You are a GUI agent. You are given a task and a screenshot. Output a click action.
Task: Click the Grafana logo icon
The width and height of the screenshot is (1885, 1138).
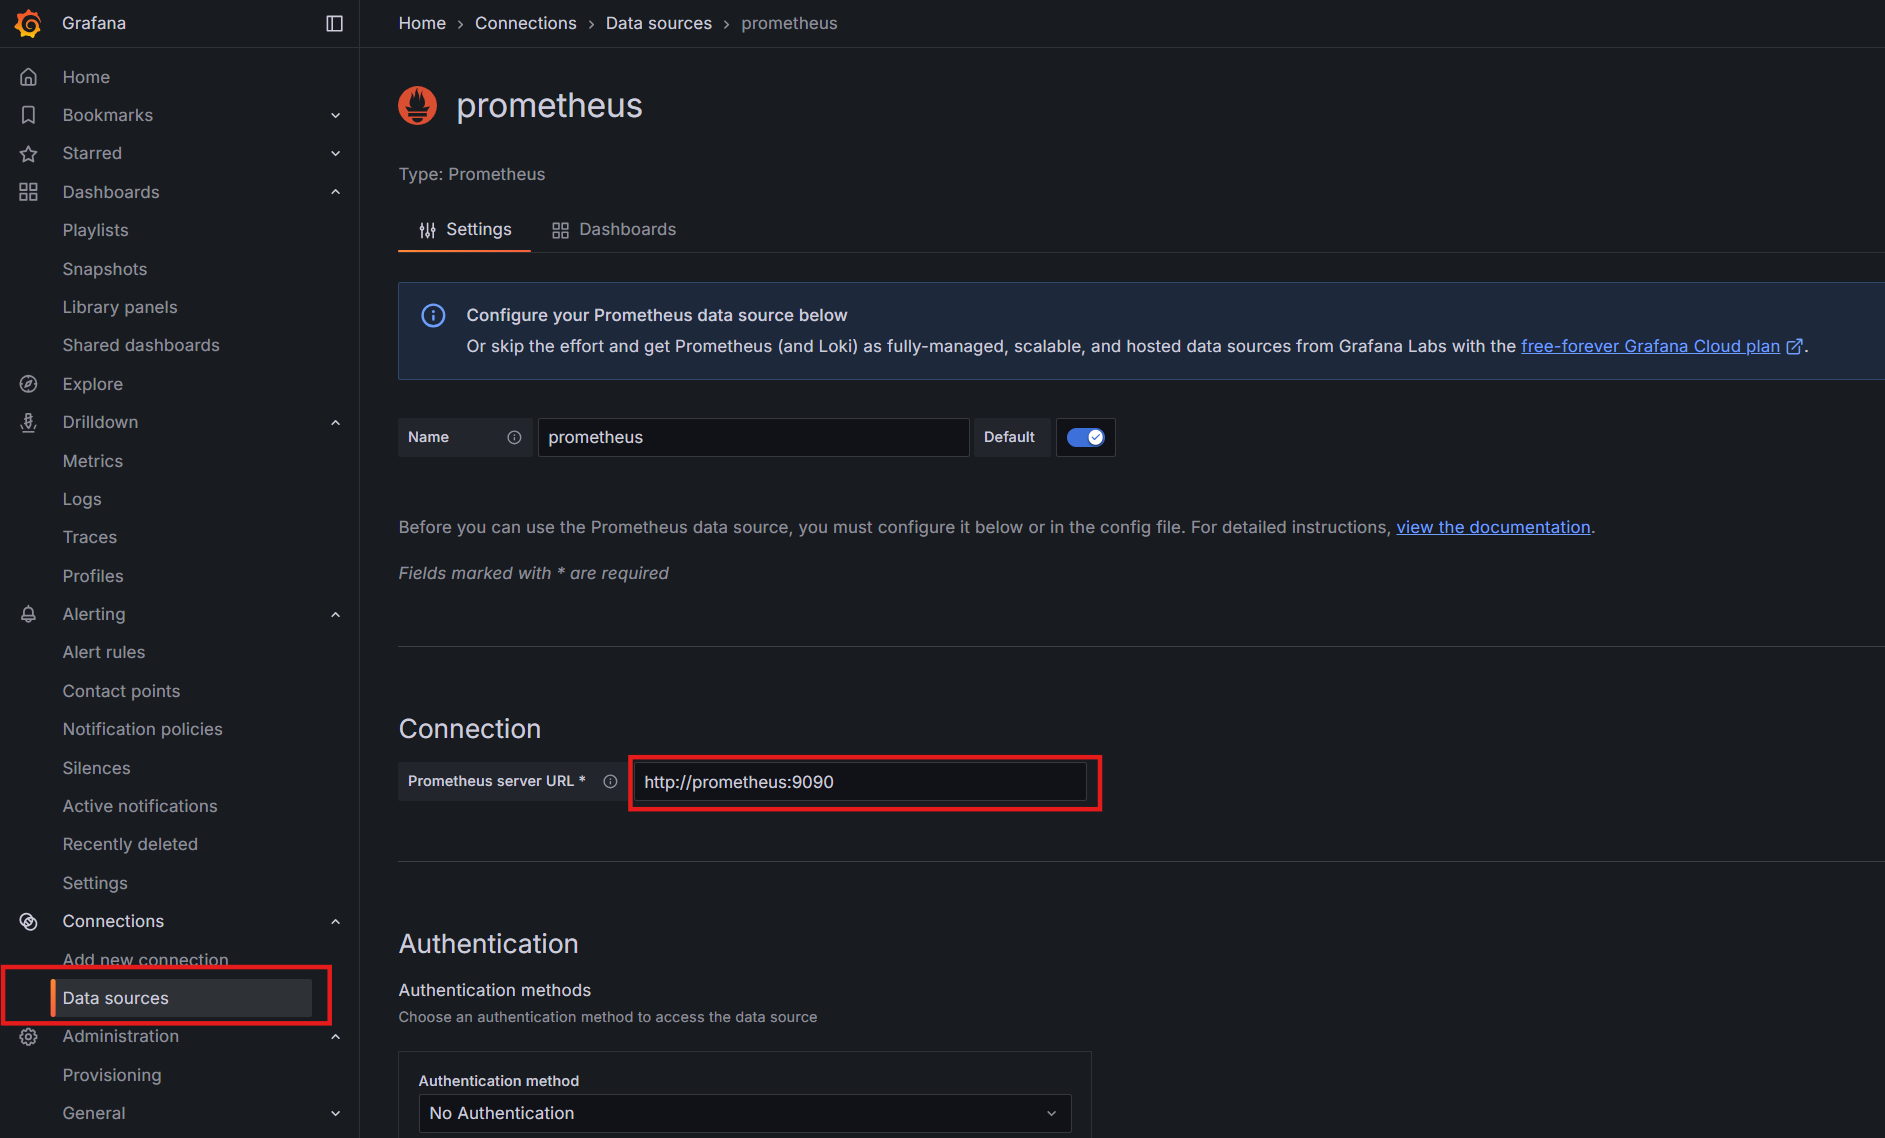[x=28, y=23]
